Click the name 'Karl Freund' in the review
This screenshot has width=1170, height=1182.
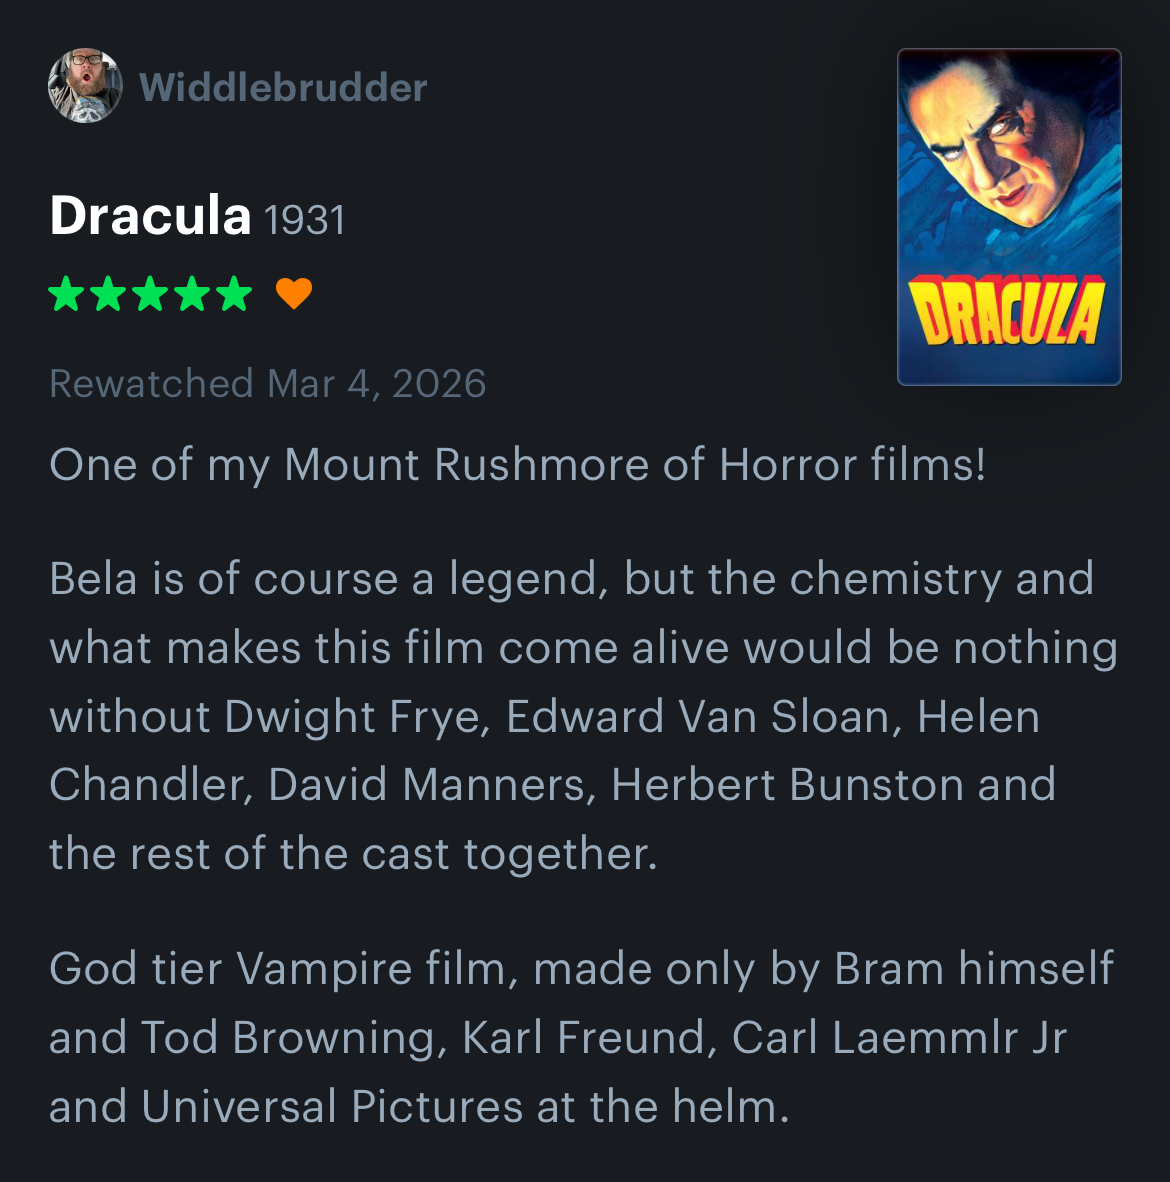[584, 1038]
